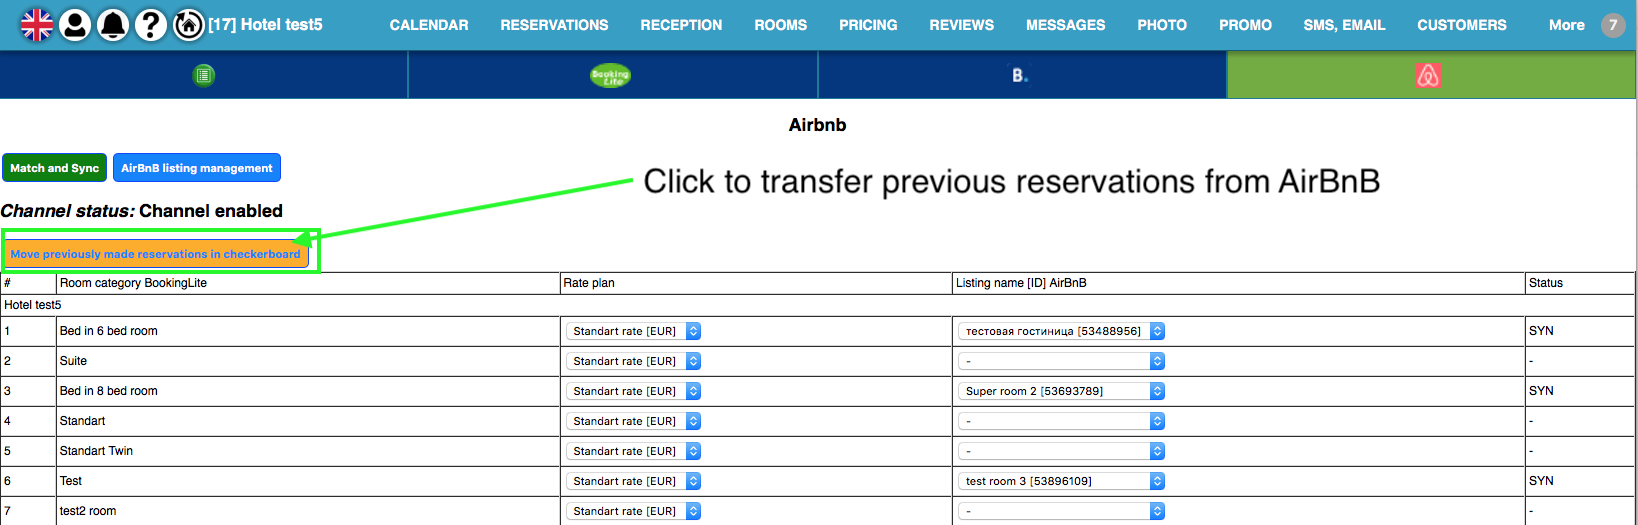
Task: Open the REVIEWS menu
Action: coord(961,25)
